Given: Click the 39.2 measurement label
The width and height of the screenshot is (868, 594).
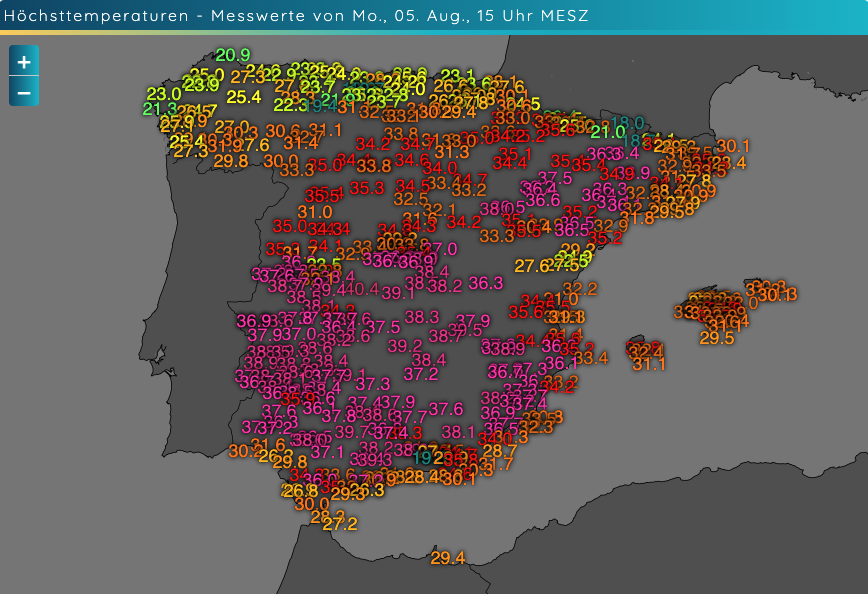Looking at the screenshot, I should (405, 345).
